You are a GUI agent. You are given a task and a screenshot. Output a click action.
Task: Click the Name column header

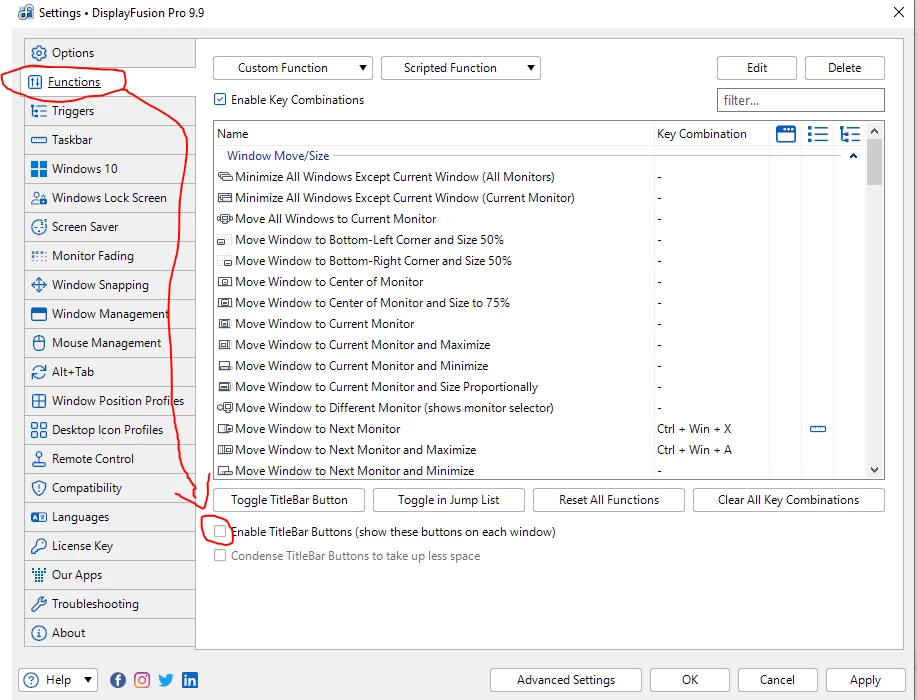(x=434, y=134)
